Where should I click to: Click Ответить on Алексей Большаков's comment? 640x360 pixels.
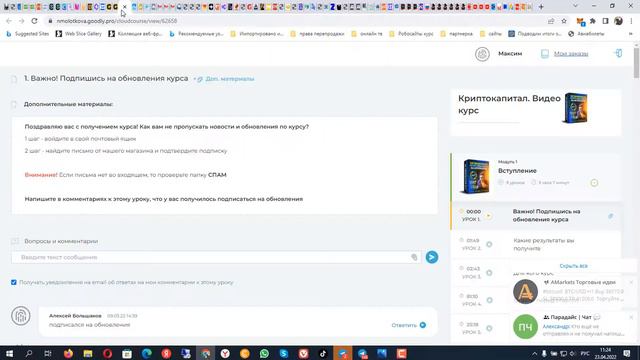click(x=409, y=325)
